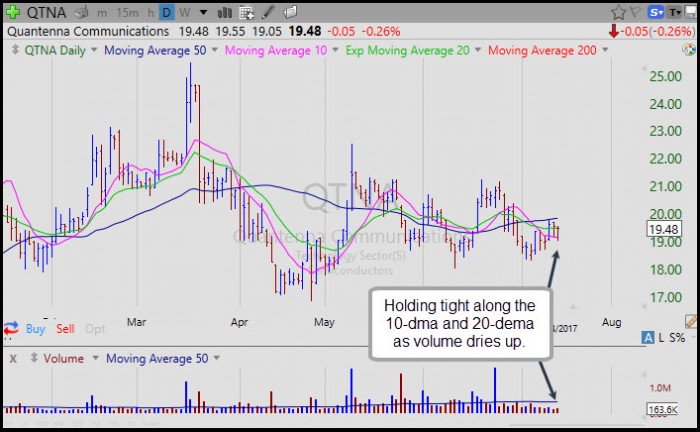
Task: Select the Daily D timeframe
Action: pos(166,12)
